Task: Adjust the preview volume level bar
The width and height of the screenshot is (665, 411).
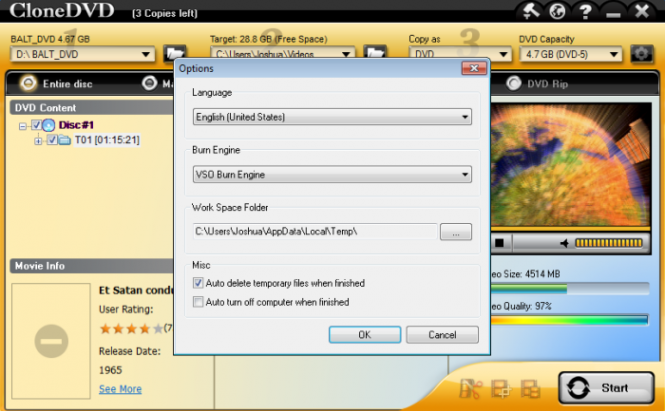Action: (609, 243)
